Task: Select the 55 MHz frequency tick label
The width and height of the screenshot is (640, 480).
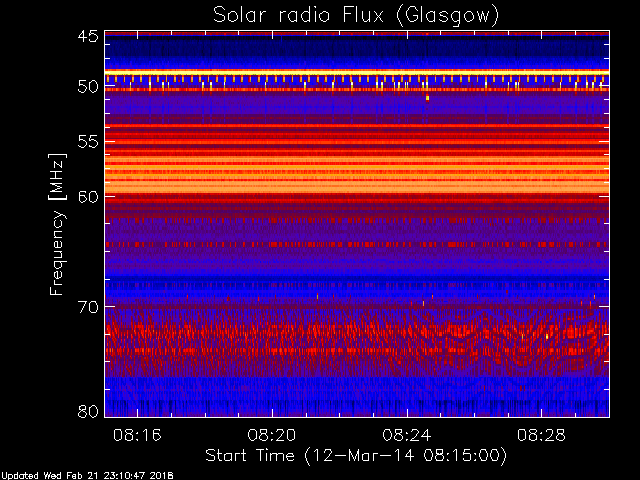Action: (87, 142)
